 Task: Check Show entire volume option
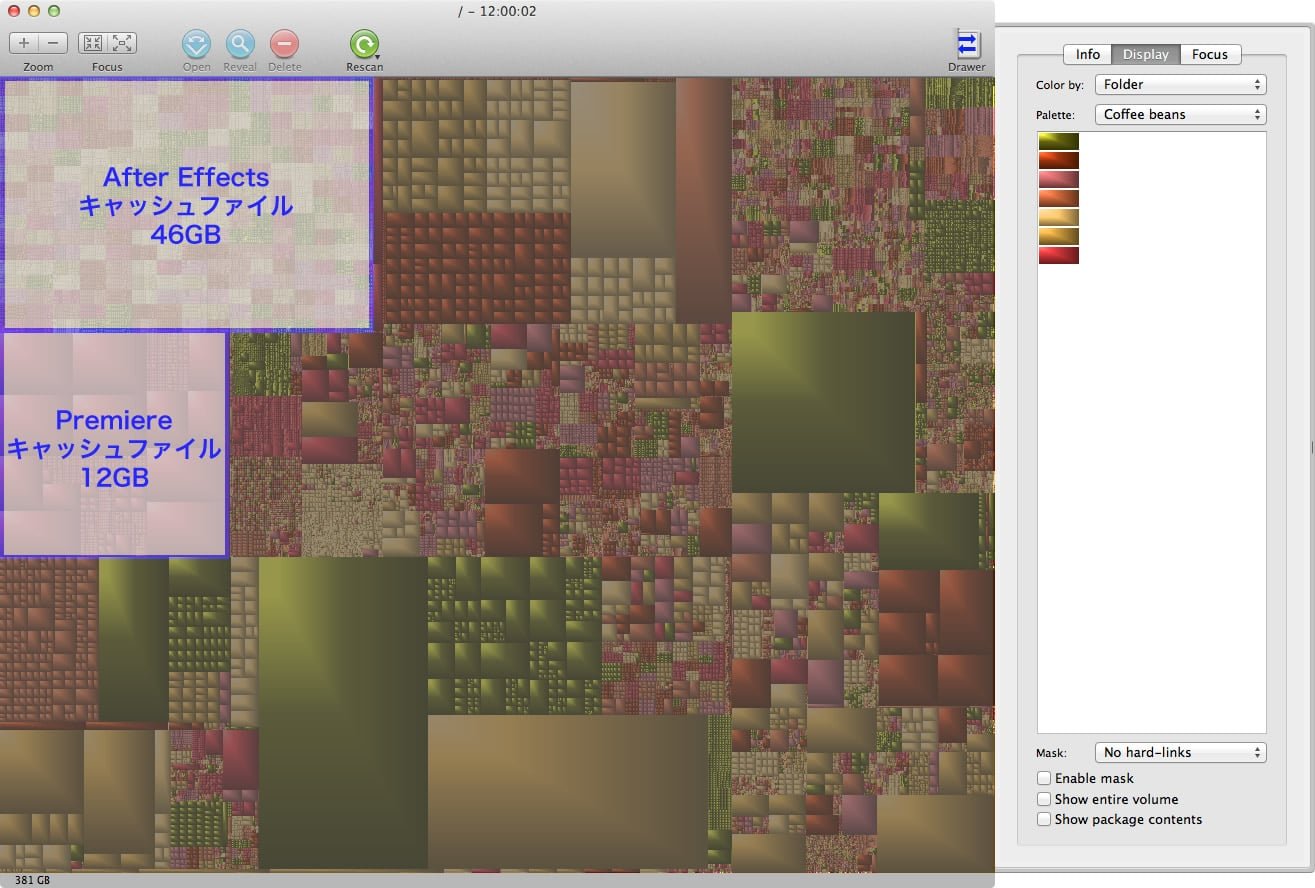pyautogui.click(x=1044, y=799)
